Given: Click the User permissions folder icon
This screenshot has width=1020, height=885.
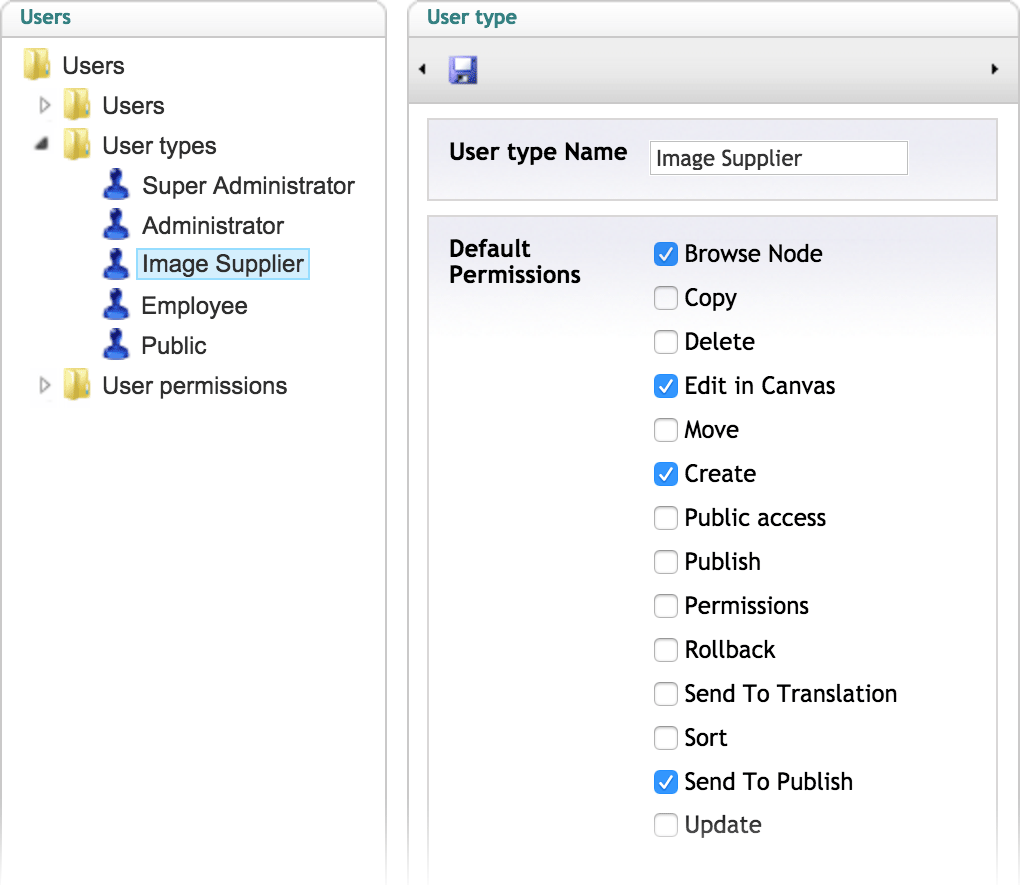Looking at the screenshot, I should click(77, 386).
